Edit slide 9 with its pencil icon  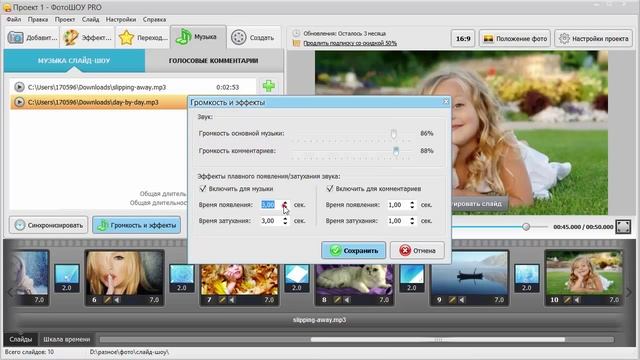452,300
